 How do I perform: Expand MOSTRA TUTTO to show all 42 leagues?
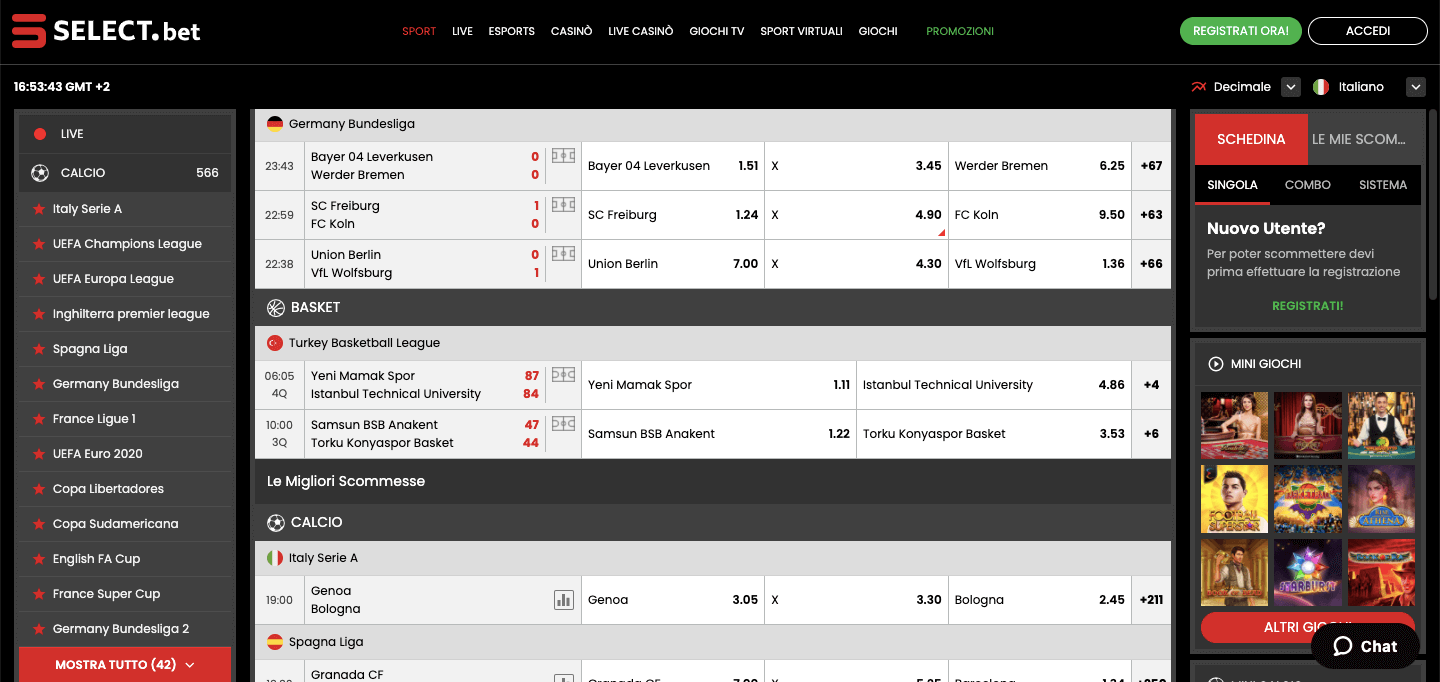point(124,664)
